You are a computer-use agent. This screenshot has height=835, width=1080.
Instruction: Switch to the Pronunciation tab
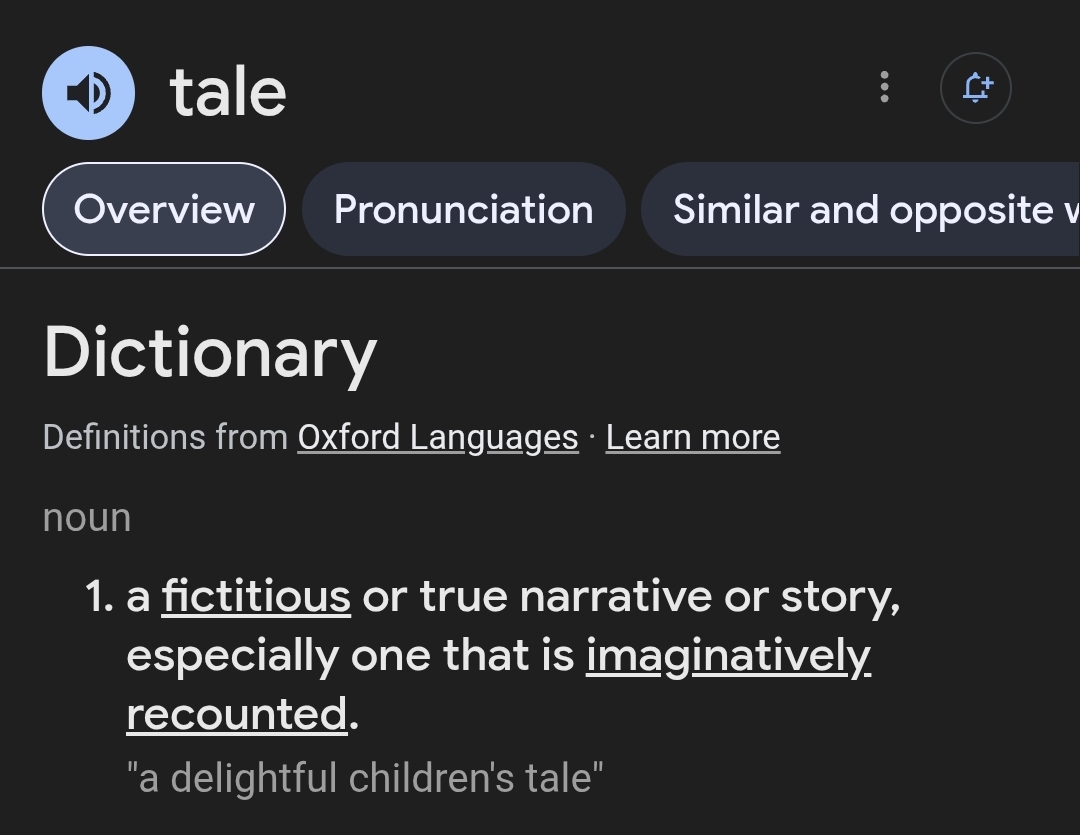[464, 209]
